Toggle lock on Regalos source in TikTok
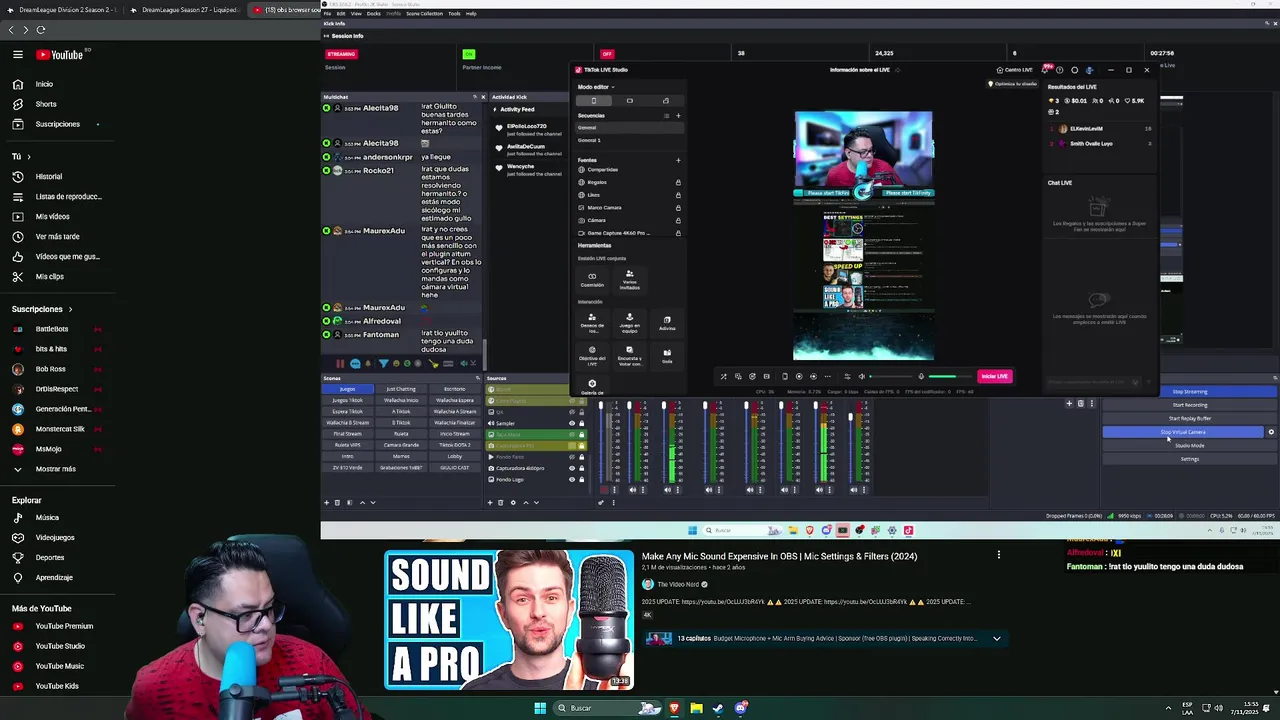 coord(678,182)
